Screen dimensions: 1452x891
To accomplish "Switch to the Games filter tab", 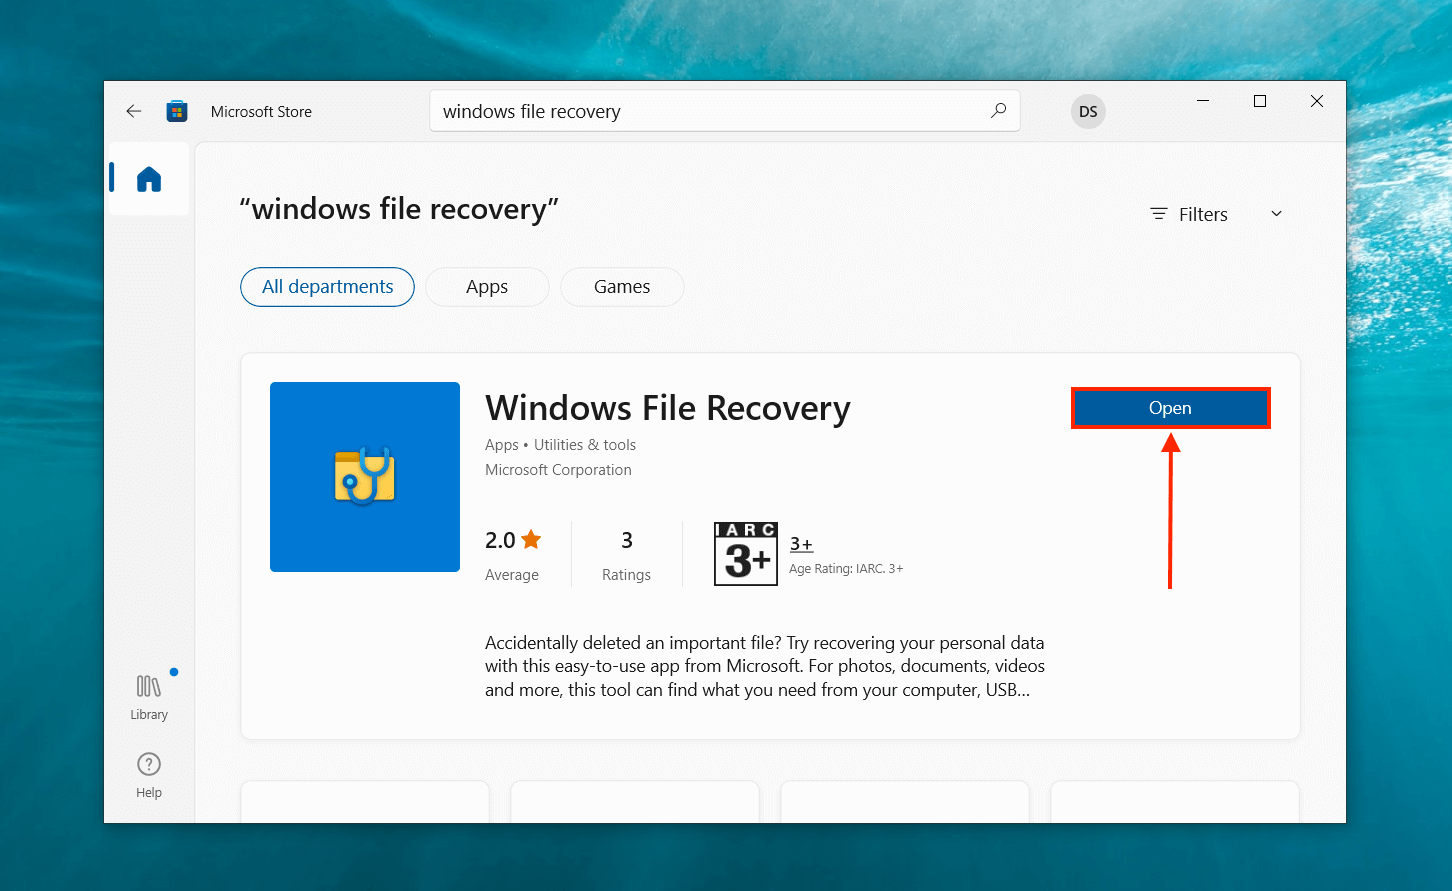I will point(622,287).
